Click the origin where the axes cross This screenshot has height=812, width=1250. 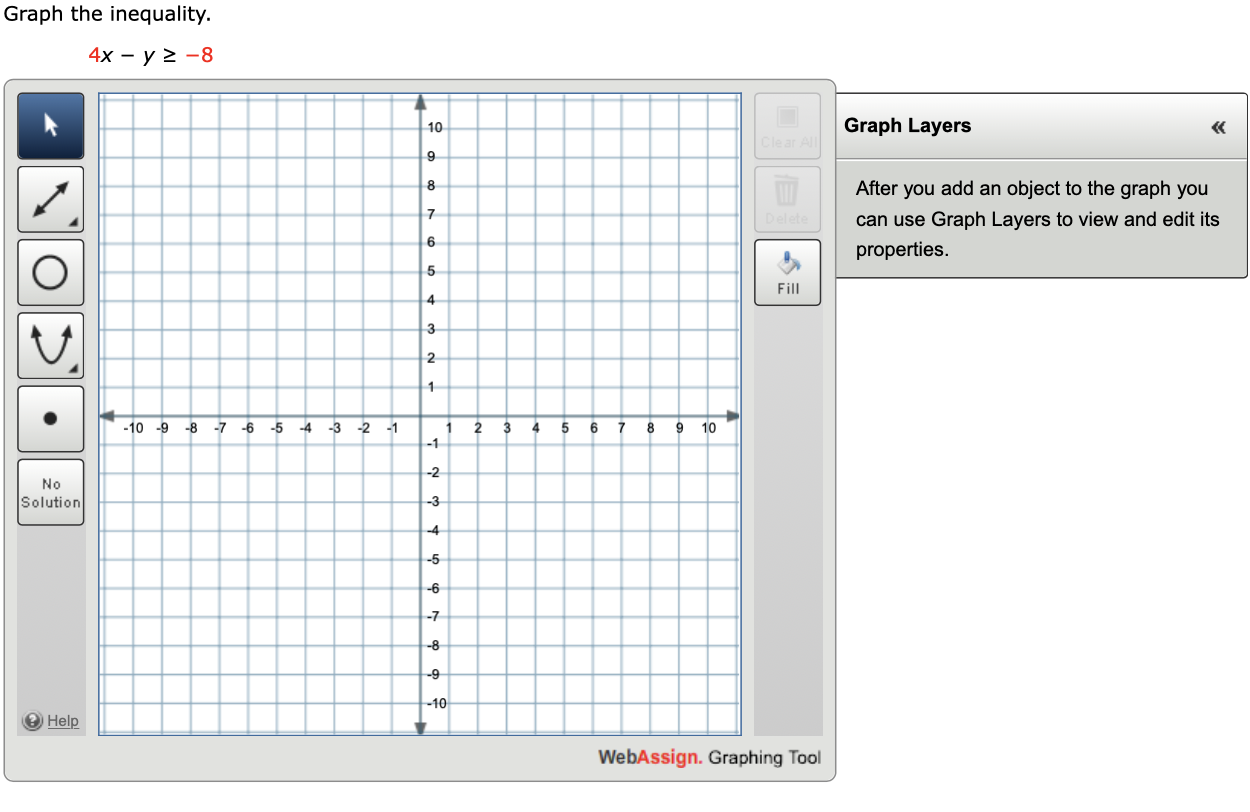tap(420, 415)
